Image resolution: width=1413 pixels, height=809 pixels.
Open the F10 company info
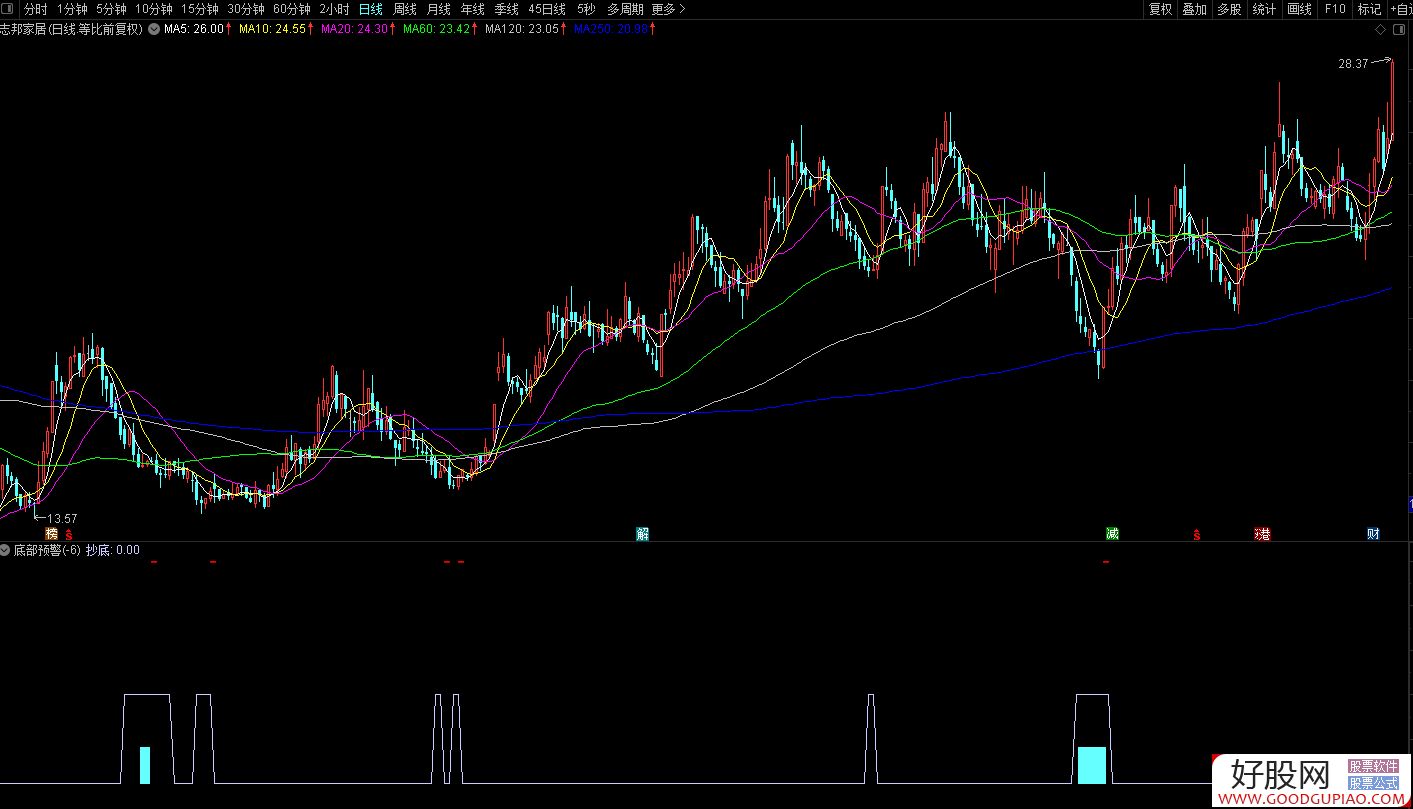tap(1335, 9)
